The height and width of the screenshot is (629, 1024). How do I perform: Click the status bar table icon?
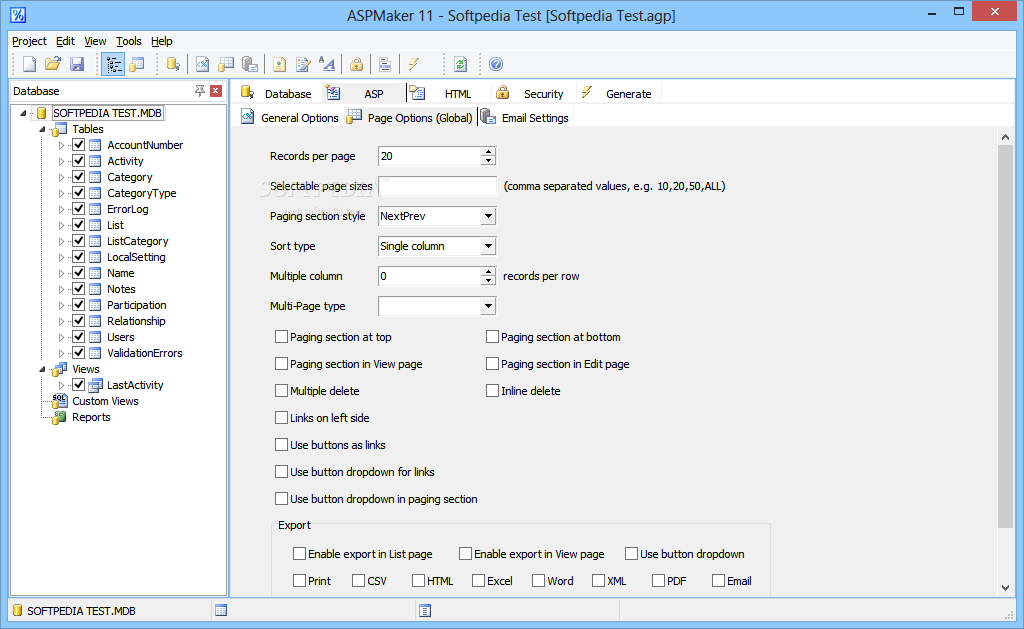tap(221, 611)
